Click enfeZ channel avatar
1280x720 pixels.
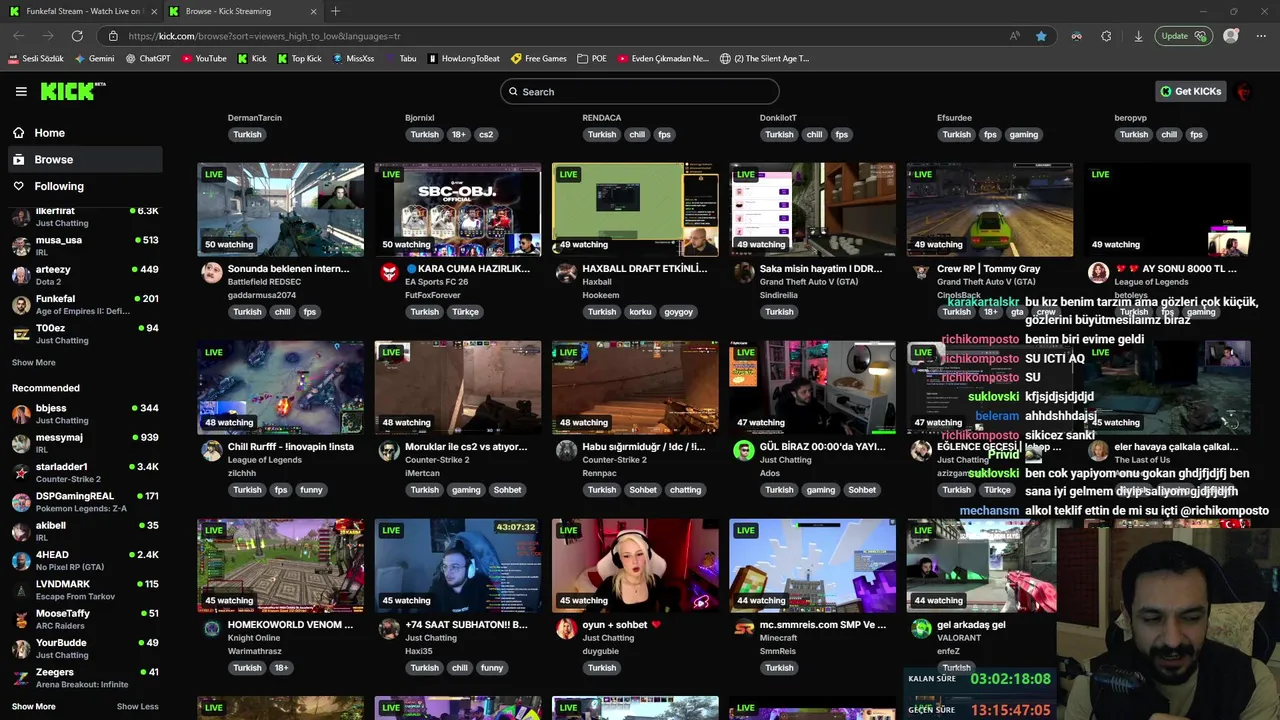point(921,629)
